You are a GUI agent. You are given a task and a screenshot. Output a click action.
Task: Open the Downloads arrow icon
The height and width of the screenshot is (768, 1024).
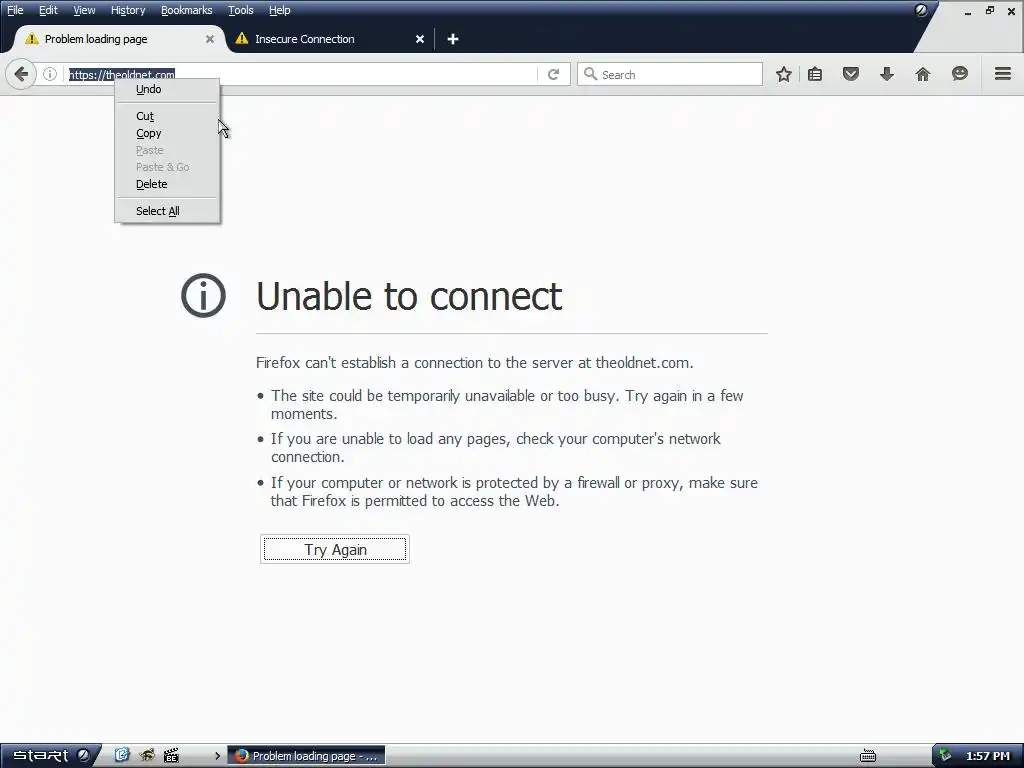[x=886, y=74]
